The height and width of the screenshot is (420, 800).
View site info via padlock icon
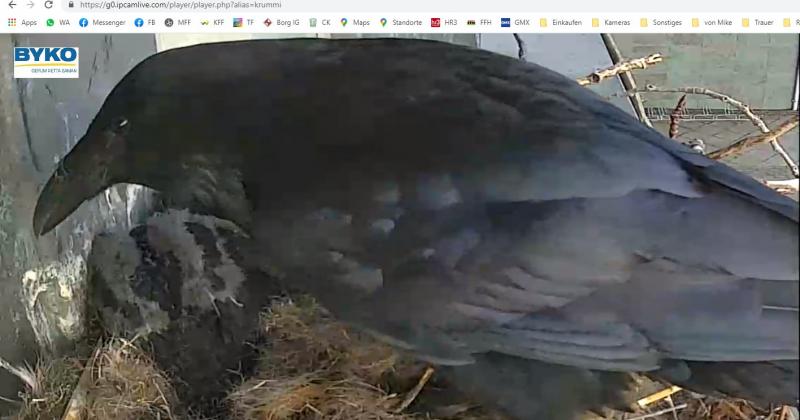72,5
